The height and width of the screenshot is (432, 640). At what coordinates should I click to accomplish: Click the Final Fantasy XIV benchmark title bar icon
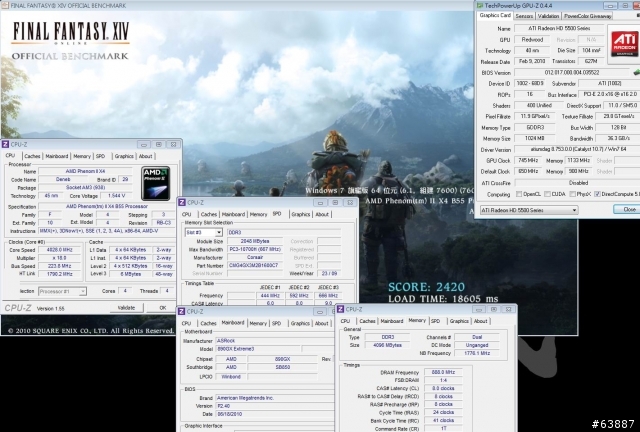[x=4, y=5]
